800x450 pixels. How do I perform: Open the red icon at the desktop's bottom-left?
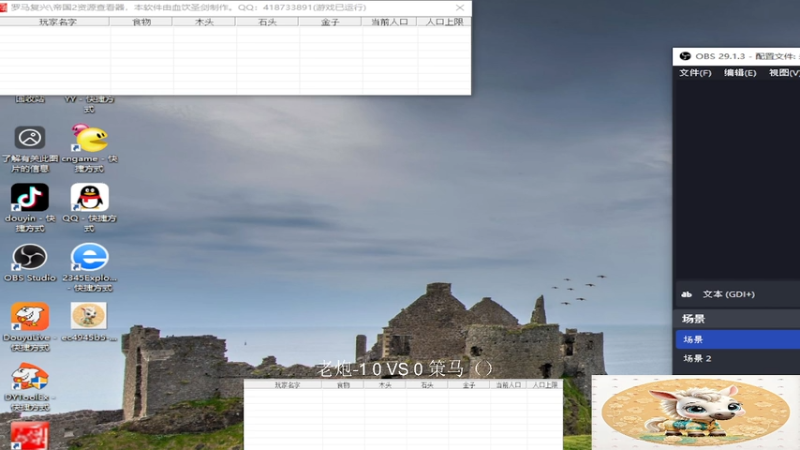[x=30, y=435]
